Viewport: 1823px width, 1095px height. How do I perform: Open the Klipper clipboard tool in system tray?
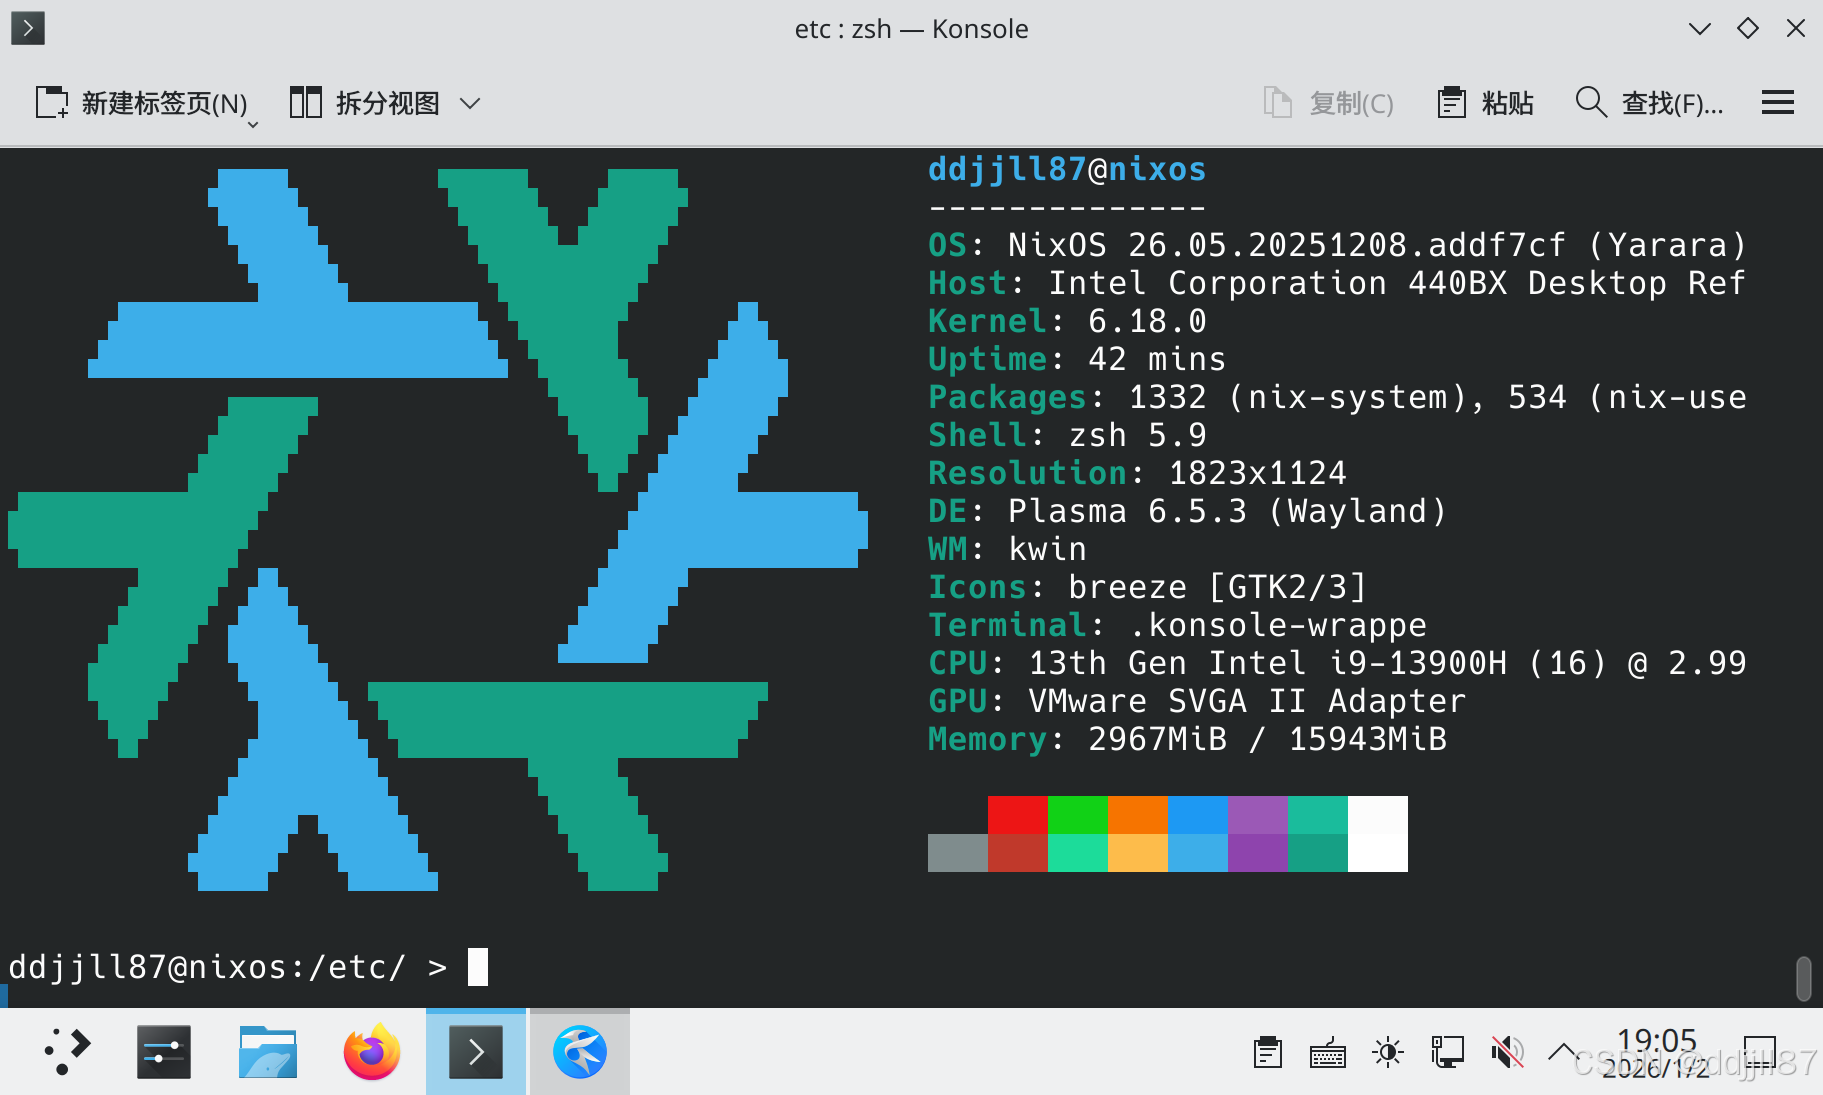[x=1266, y=1051]
